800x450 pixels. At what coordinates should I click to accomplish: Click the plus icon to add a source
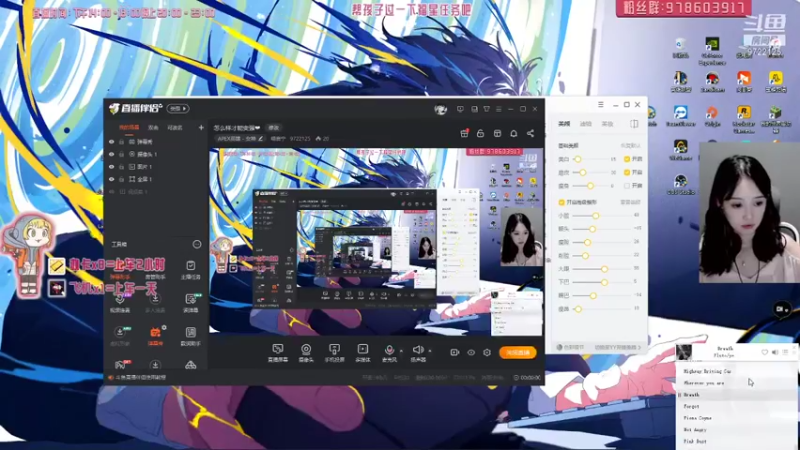click(201, 128)
